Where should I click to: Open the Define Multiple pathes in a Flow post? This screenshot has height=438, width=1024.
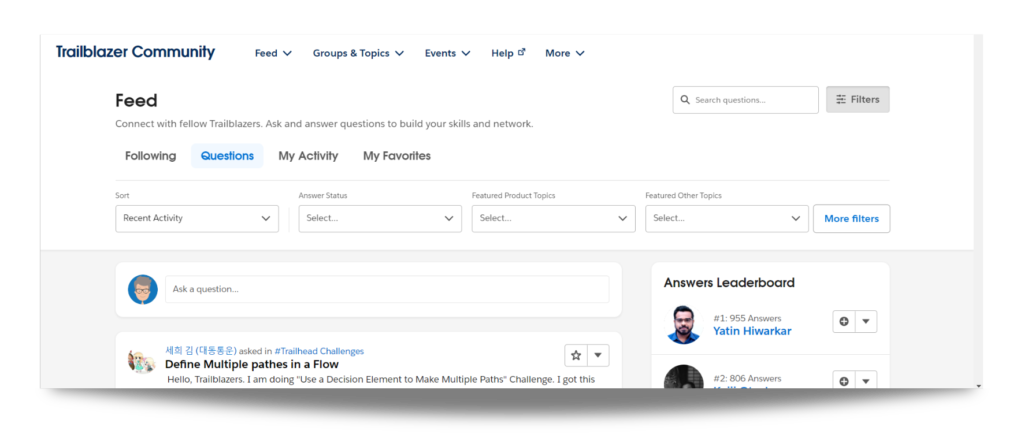252,364
